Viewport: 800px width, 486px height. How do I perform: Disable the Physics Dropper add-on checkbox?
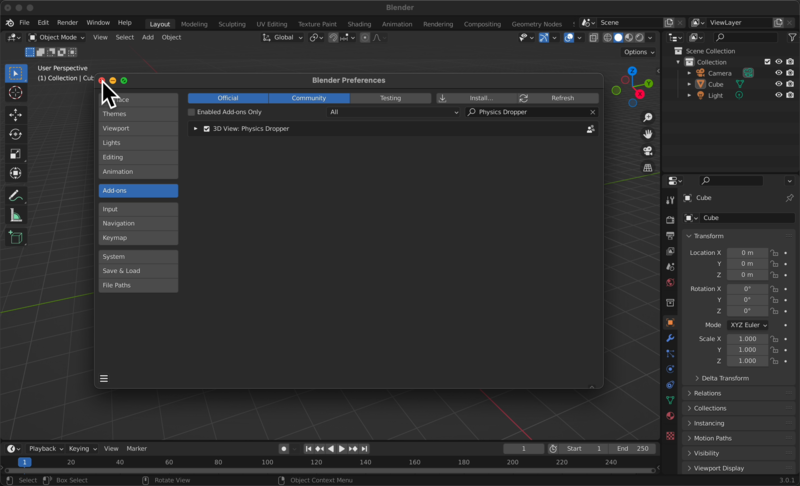coord(207,129)
